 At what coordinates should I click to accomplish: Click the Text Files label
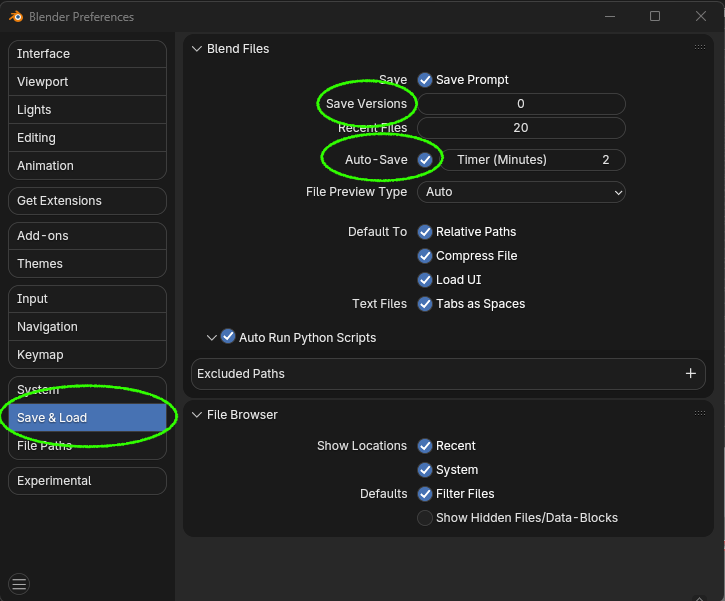click(379, 304)
